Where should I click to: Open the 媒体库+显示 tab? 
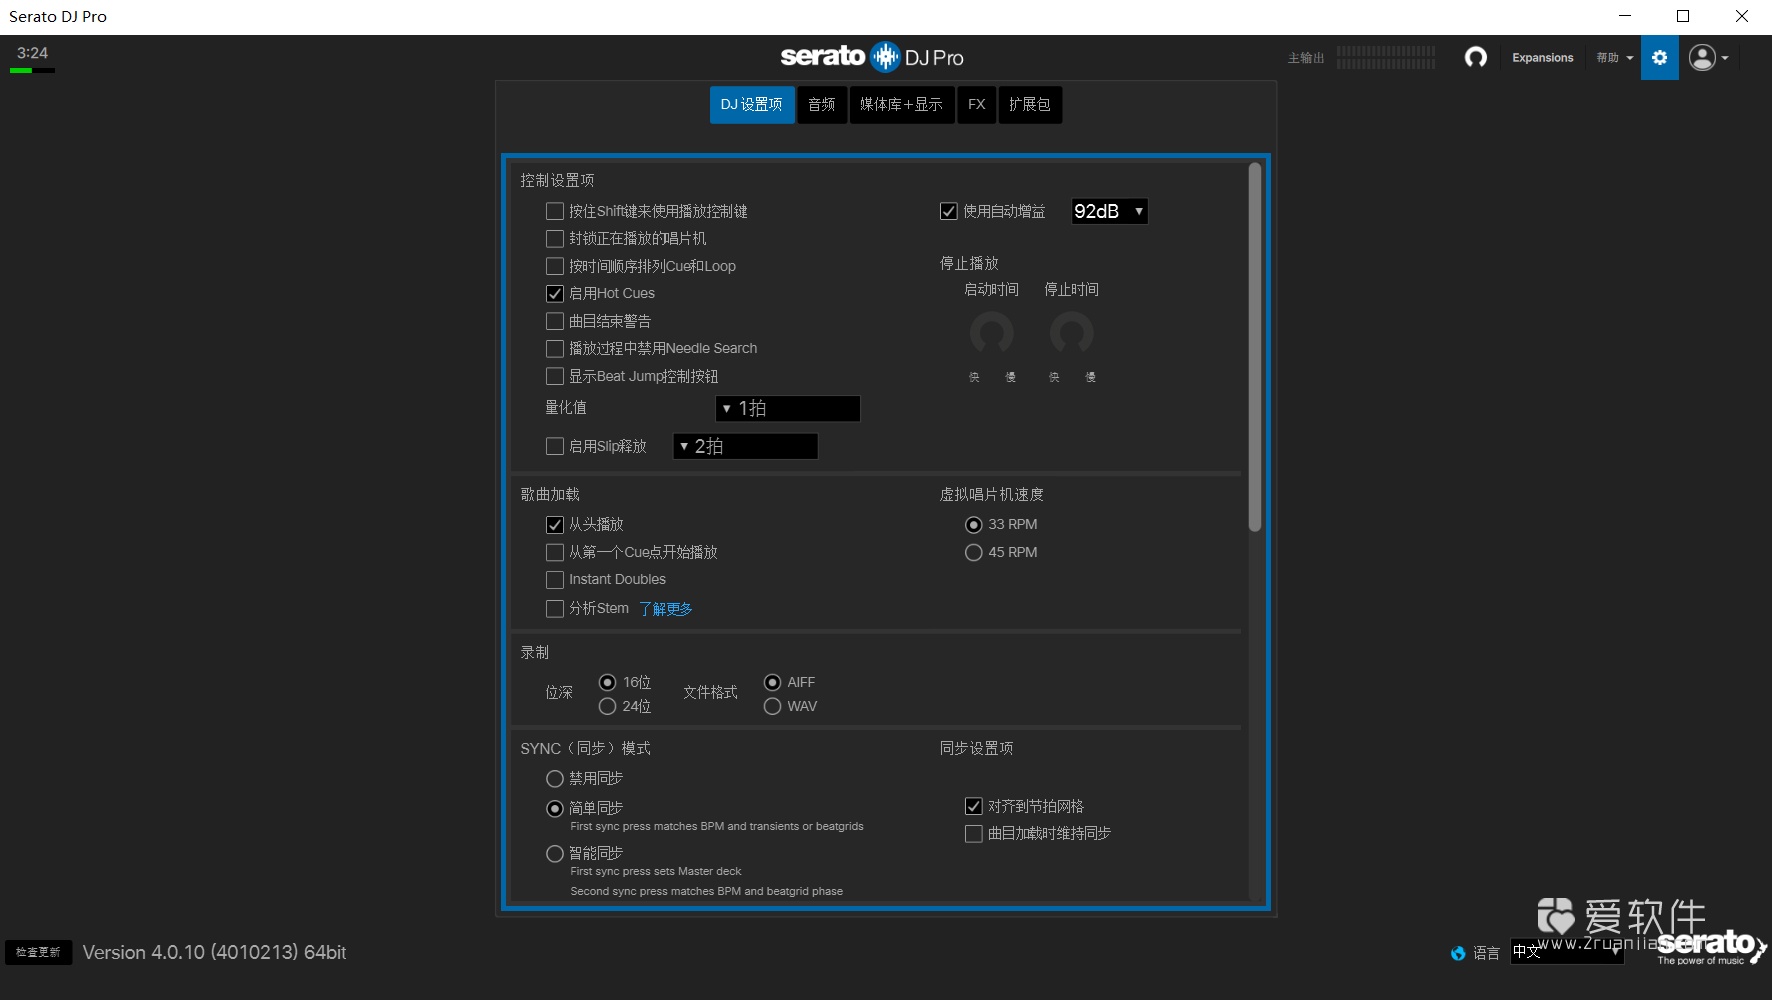[x=901, y=105]
